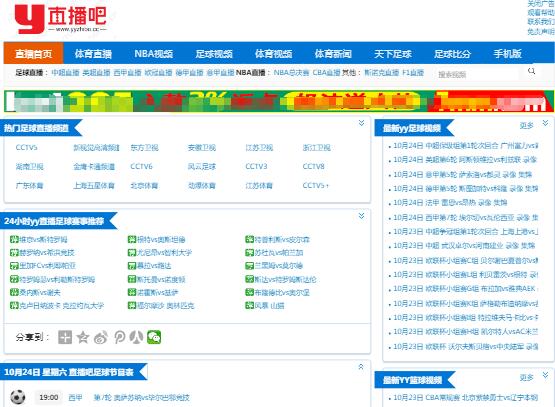Collapse the 热门足球直播频道 panel

(x=361, y=123)
